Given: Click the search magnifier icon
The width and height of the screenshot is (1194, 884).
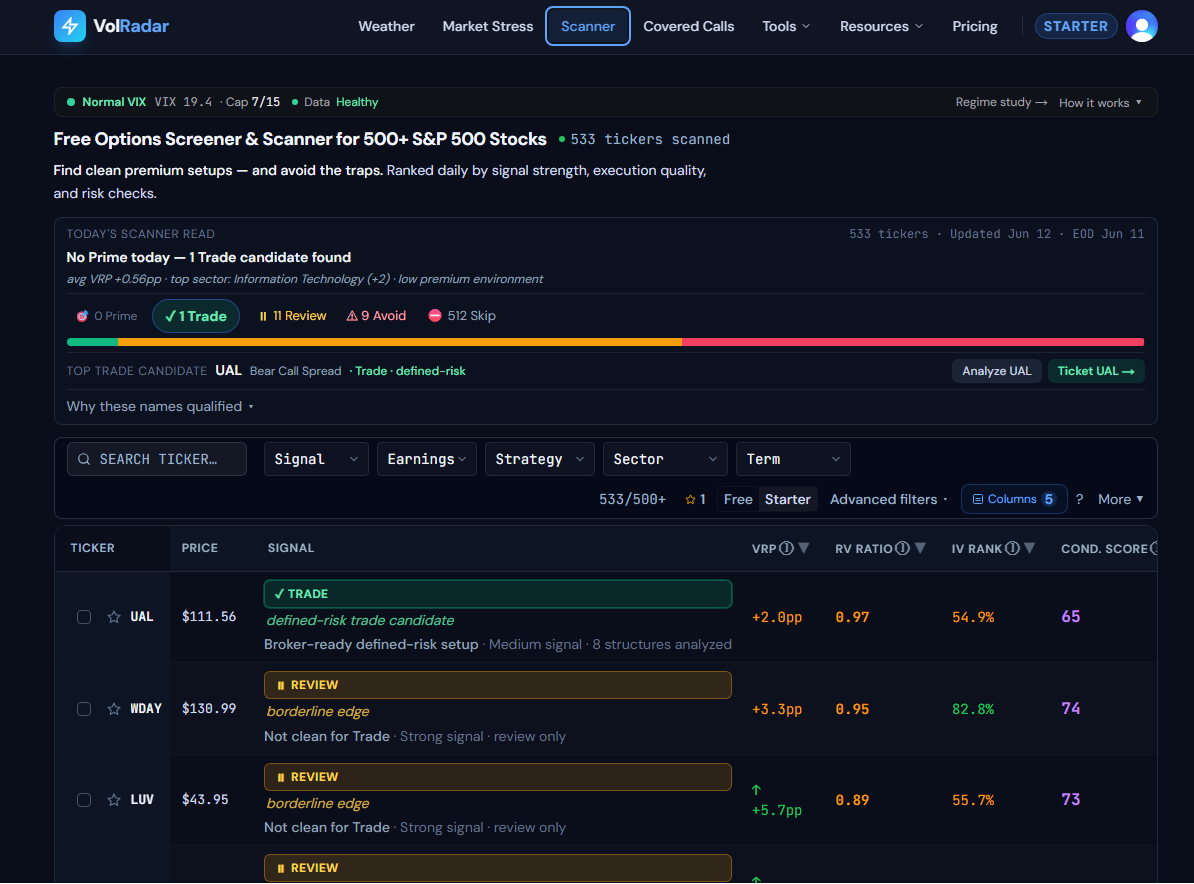Looking at the screenshot, I should click(85, 459).
